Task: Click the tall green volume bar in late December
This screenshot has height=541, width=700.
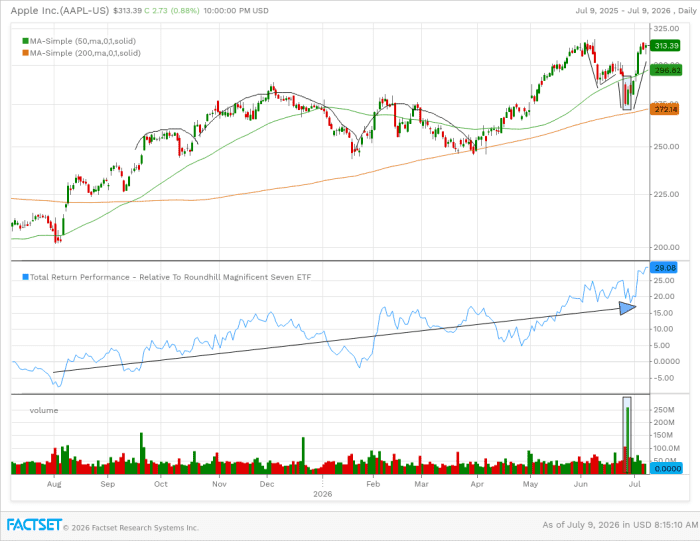Action: (x=303, y=455)
